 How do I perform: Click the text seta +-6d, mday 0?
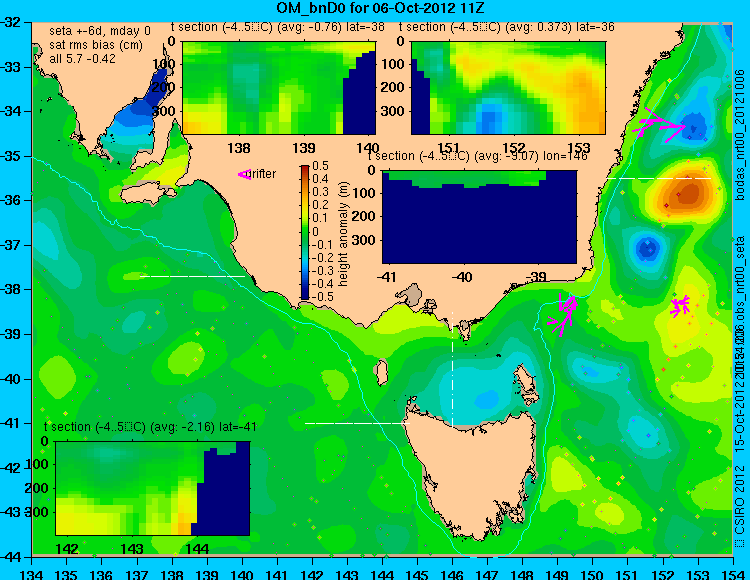99,31
